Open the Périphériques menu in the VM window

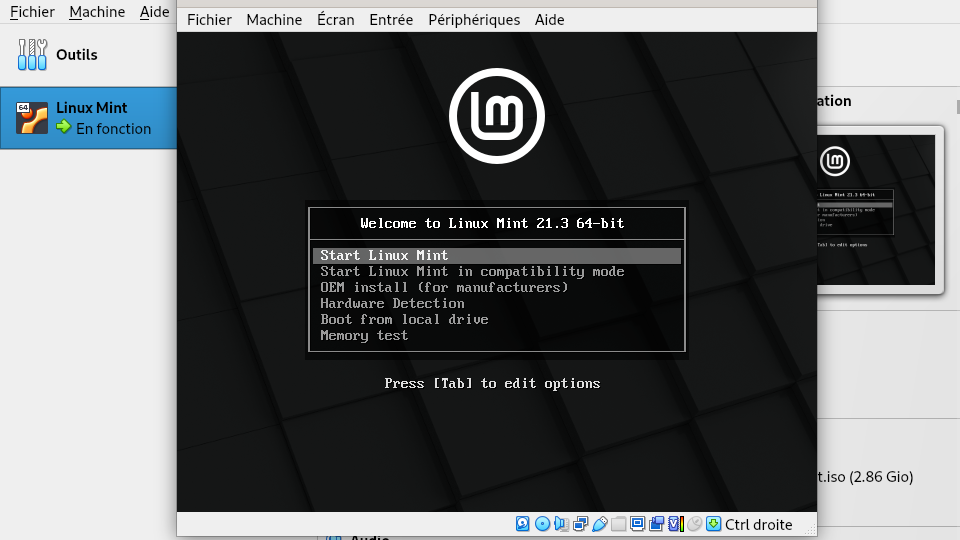click(x=473, y=20)
